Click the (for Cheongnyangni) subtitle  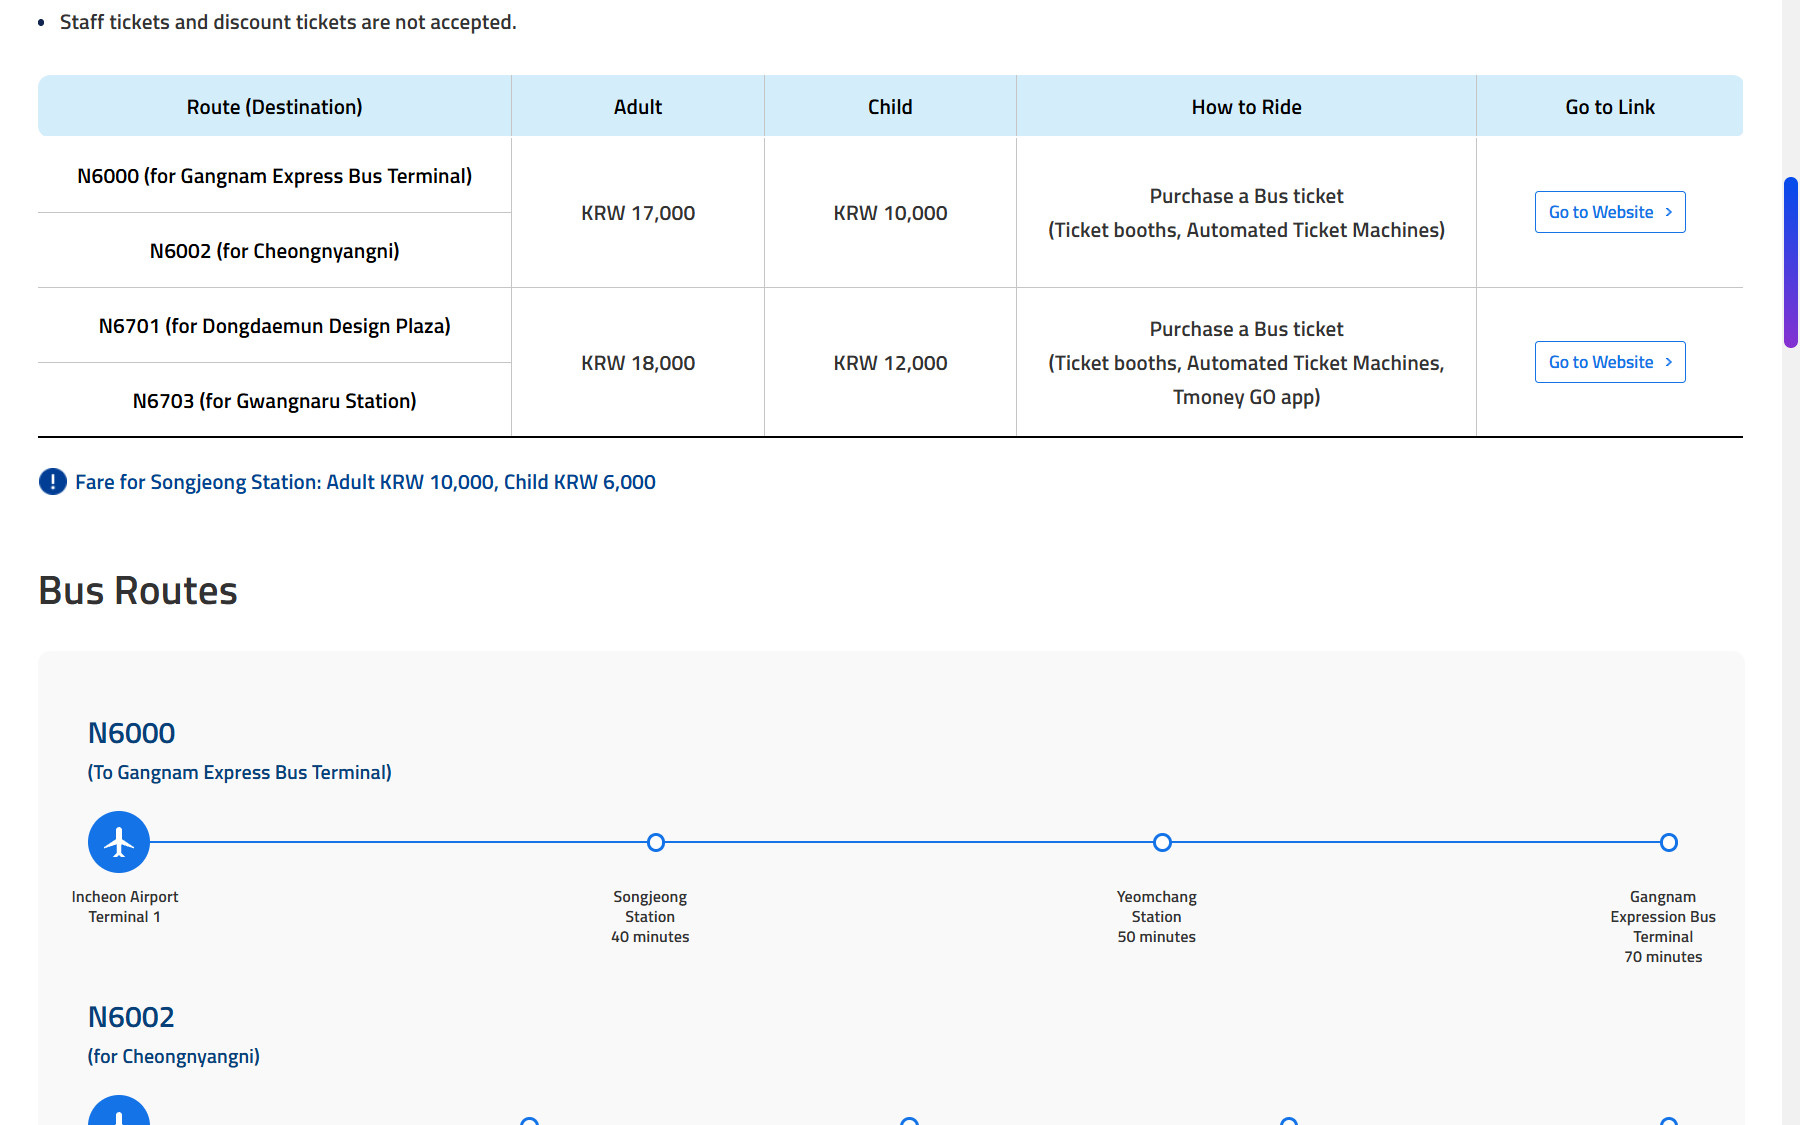pyautogui.click(x=174, y=1056)
